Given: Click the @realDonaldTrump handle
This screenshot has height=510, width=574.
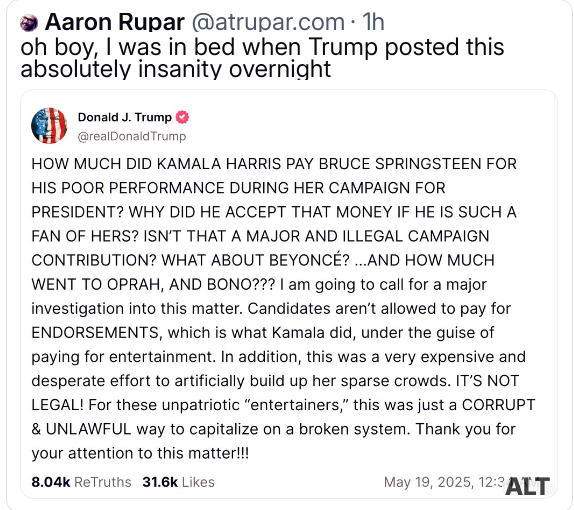Looking at the screenshot, I should (132, 137).
